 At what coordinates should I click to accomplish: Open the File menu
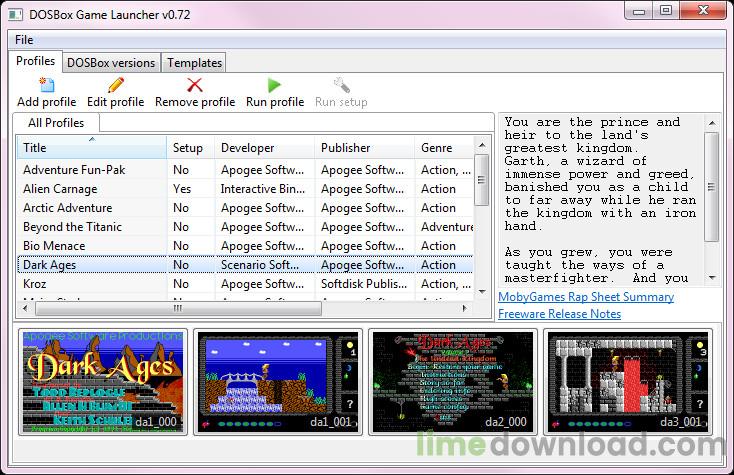point(24,40)
